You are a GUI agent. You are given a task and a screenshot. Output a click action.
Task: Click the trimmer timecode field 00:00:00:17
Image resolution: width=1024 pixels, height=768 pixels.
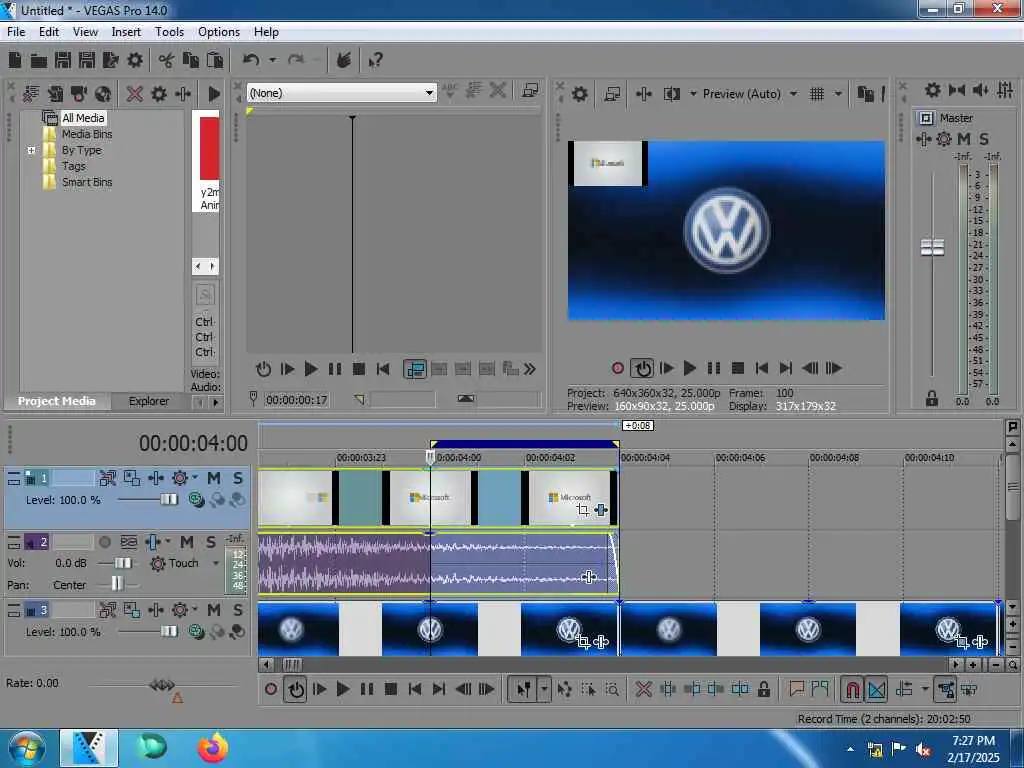296,400
